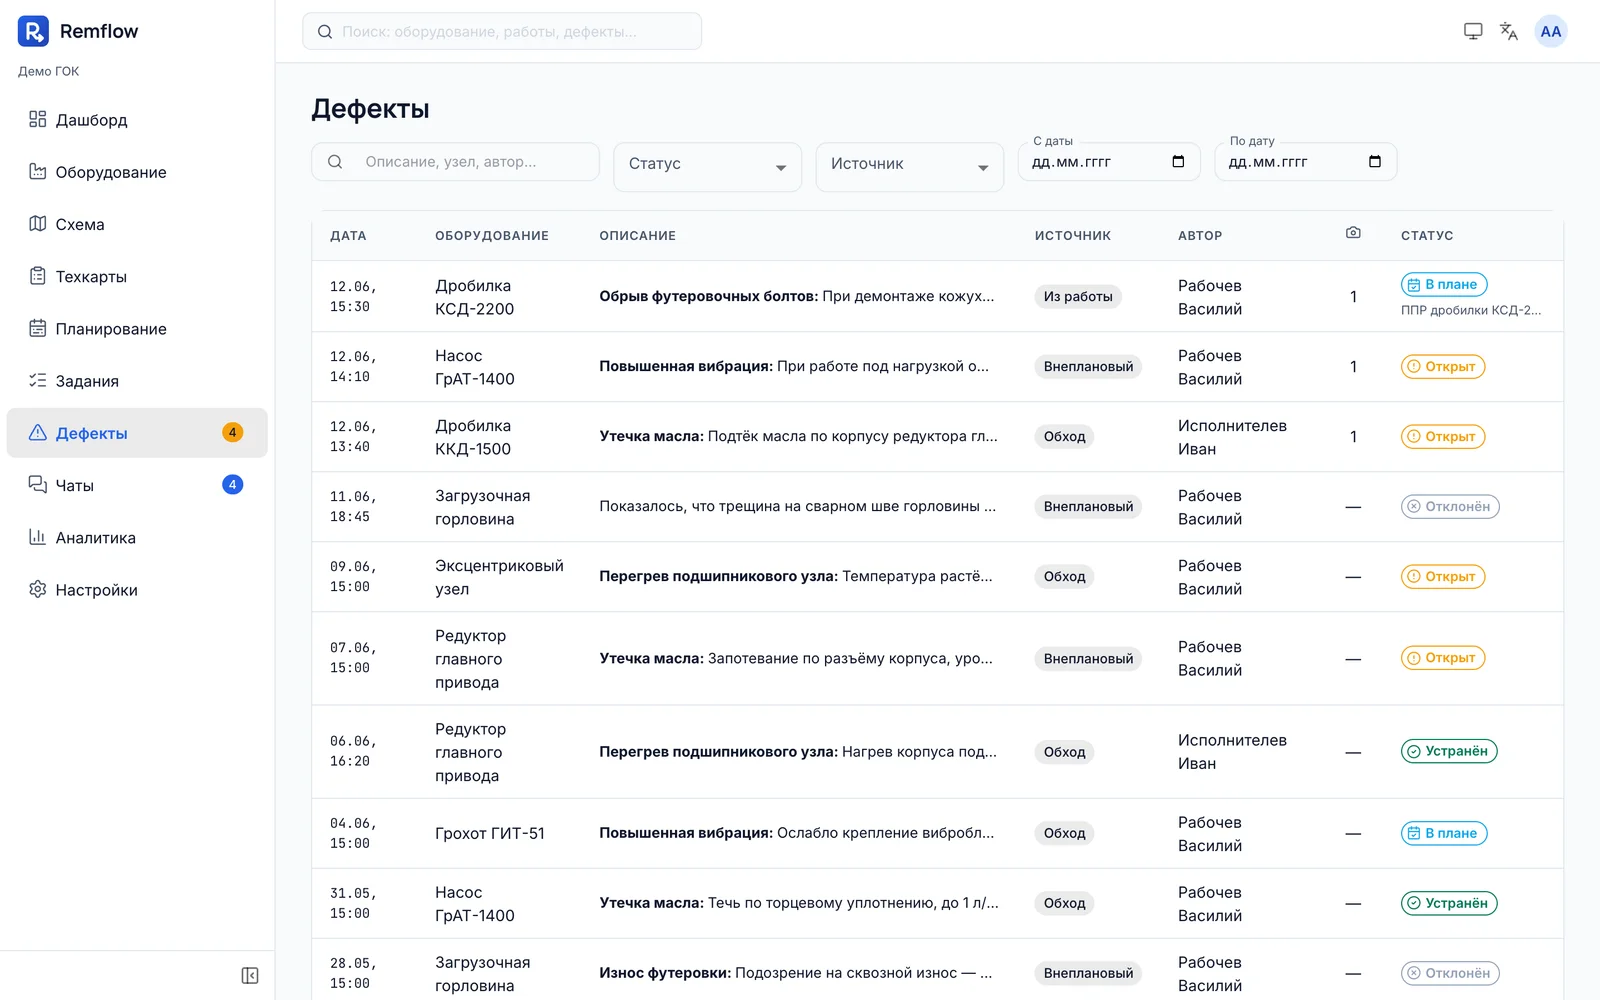The height and width of the screenshot is (1000, 1600).
Task: Click the Задания checklist icon
Action: 38,380
